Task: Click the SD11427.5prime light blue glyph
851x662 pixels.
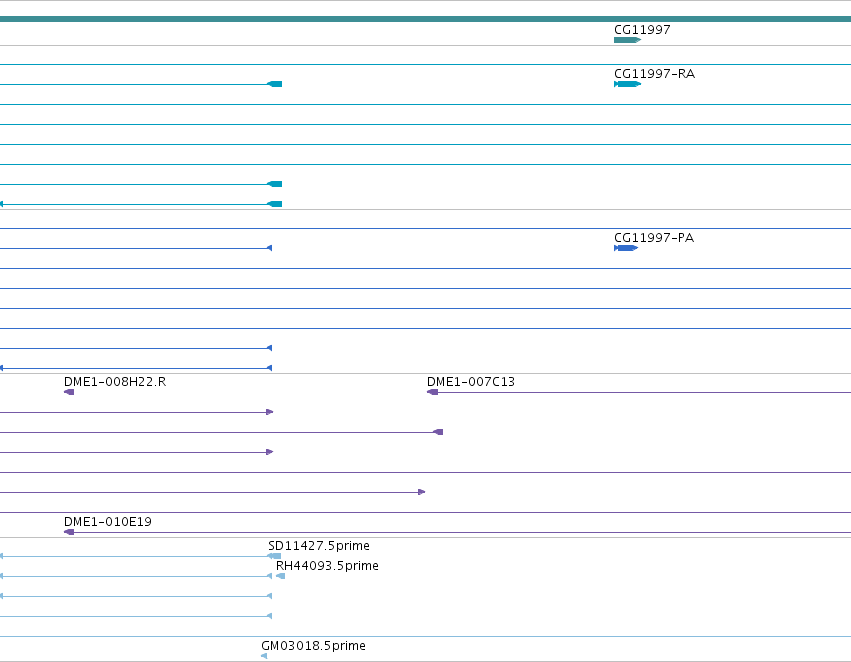Action: pyautogui.click(x=275, y=556)
